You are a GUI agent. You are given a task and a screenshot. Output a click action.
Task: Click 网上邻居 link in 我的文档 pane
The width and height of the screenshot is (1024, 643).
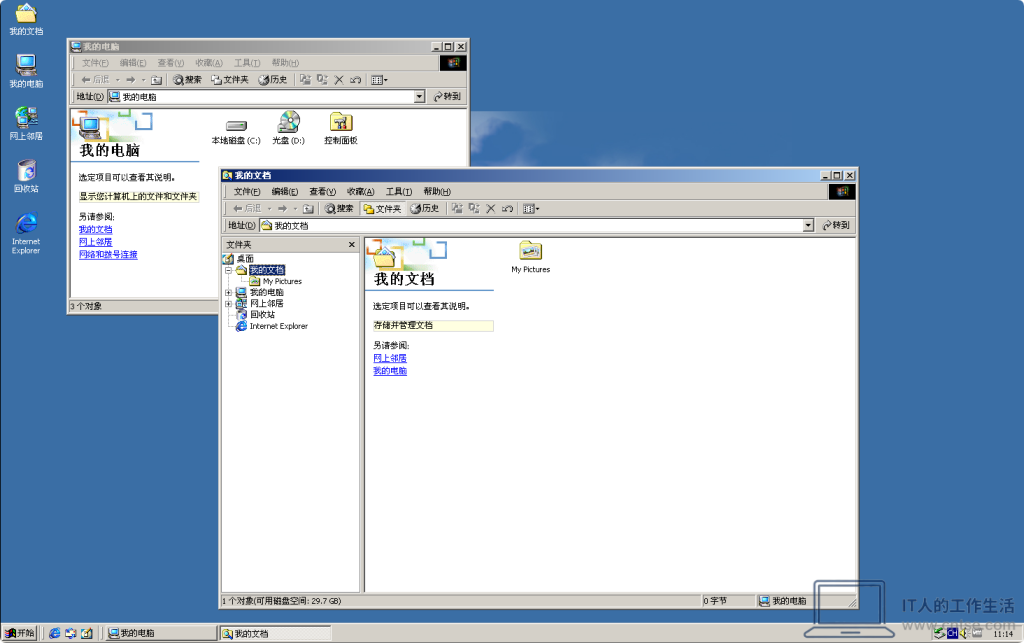pyautogui.click(x=390, y=358)
